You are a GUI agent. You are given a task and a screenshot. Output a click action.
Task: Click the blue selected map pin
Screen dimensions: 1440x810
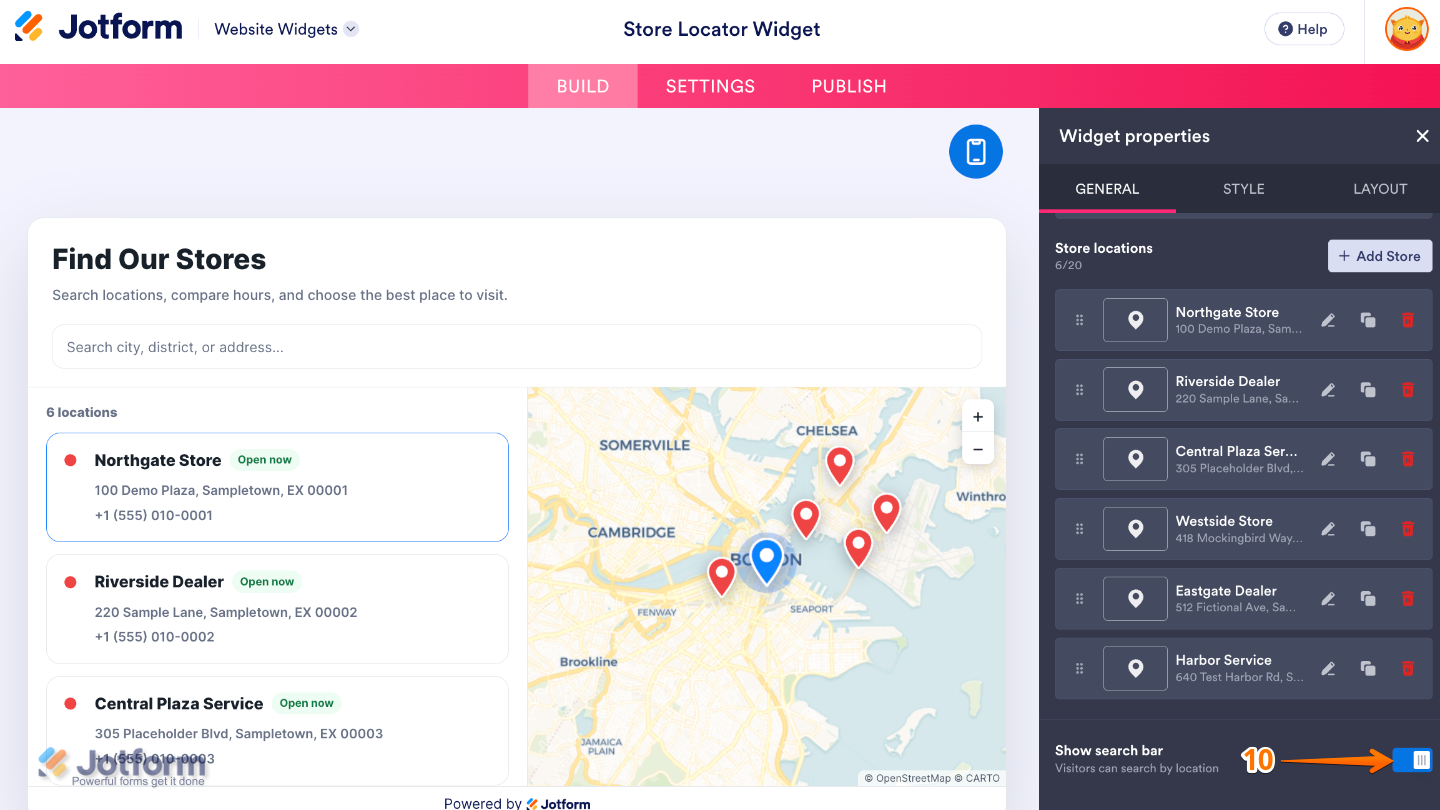[x=766, y=561]
